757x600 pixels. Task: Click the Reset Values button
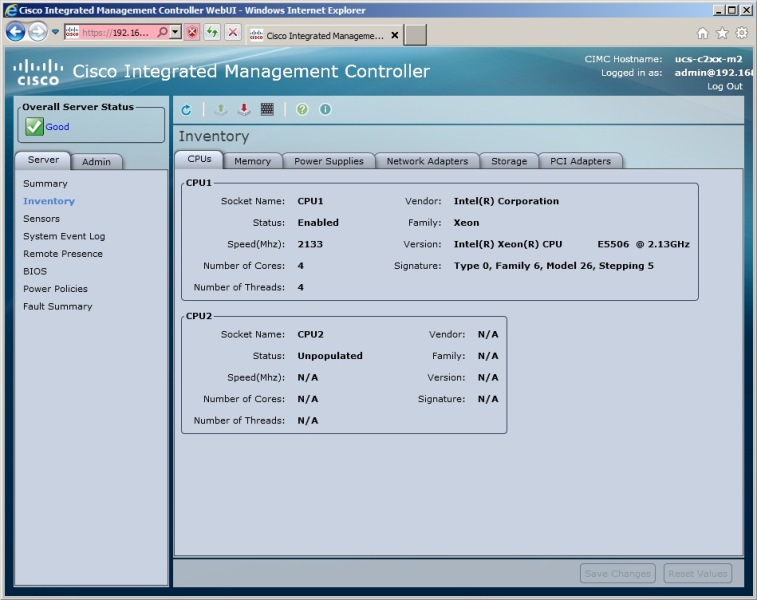point(698,573)
